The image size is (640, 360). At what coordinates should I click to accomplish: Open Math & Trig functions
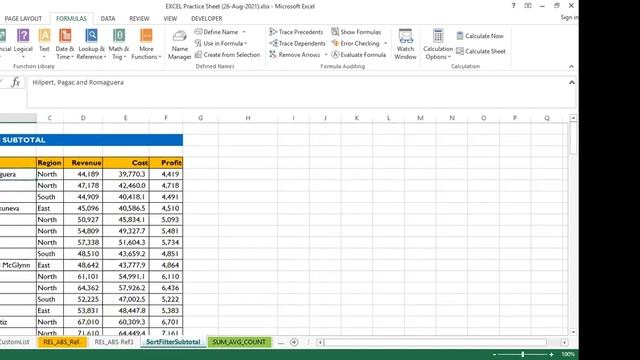pyautogui.click(x=119, y=43)
